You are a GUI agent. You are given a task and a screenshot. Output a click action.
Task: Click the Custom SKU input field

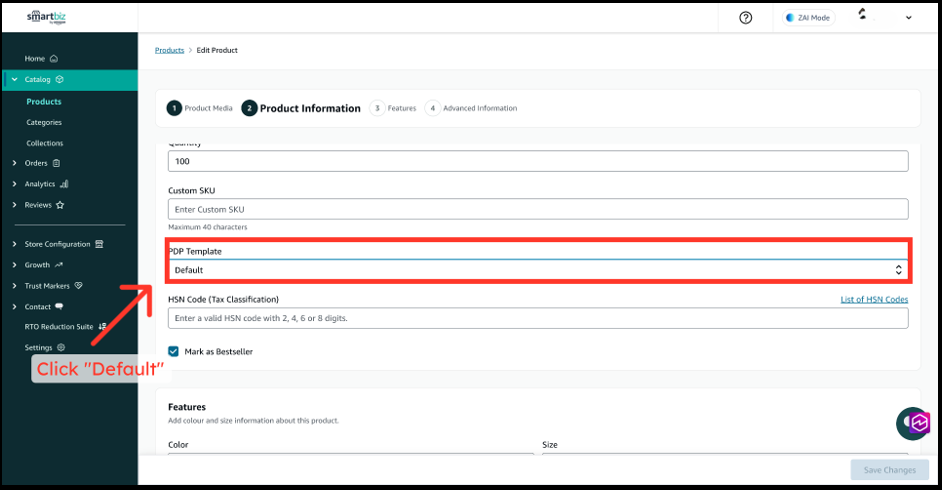click(538, 209)
